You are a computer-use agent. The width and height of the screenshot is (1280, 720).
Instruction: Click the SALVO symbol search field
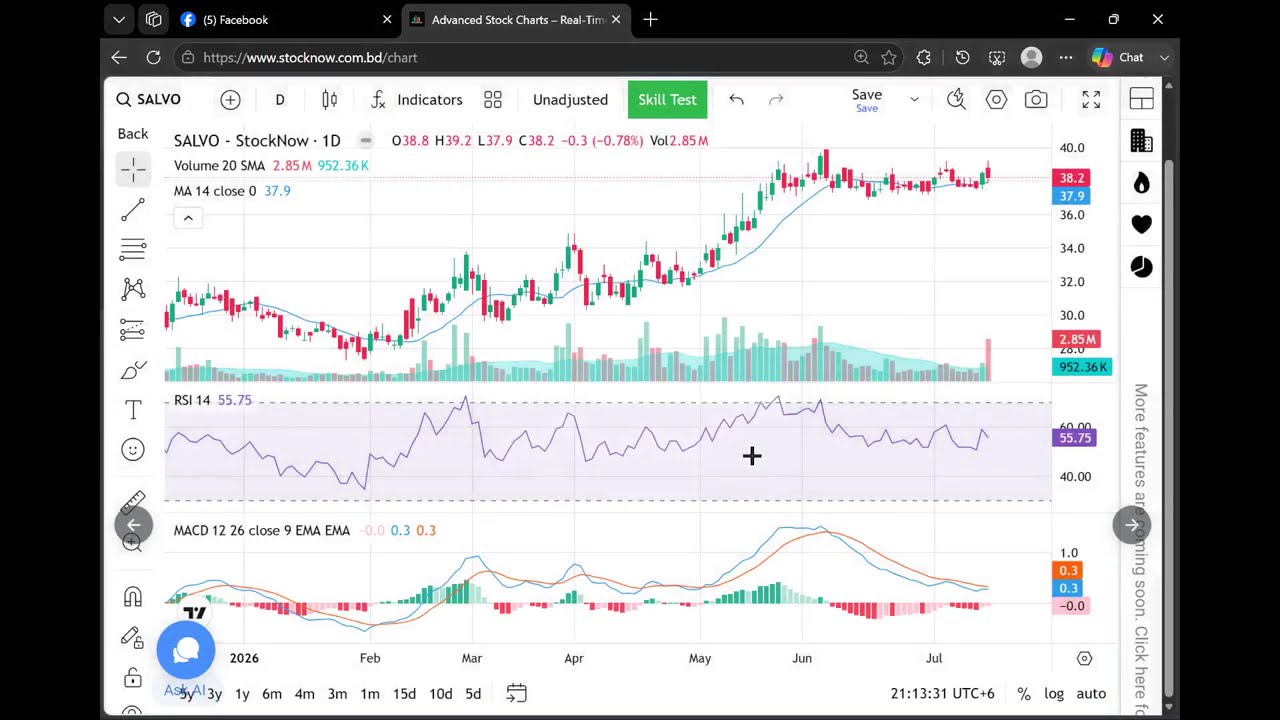(x=149, y=99)
